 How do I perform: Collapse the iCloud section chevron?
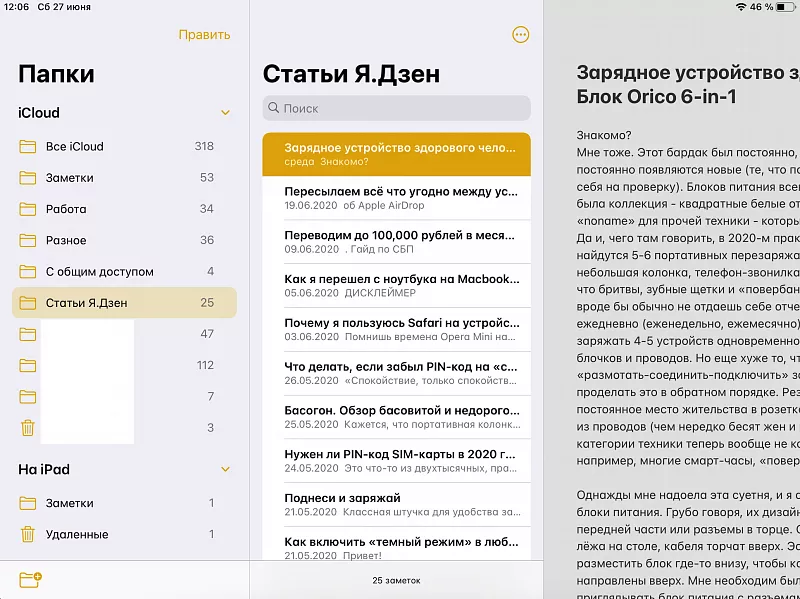(x=225, y=113)
